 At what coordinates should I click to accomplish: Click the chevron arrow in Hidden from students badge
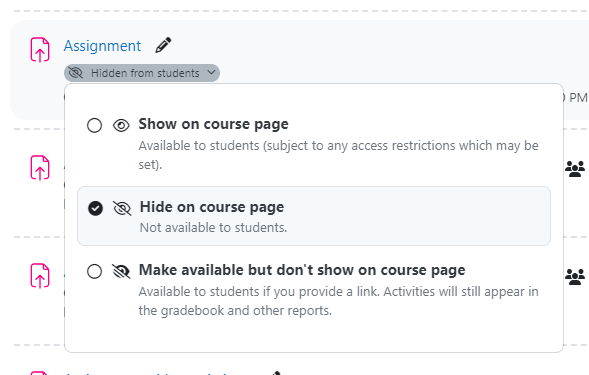211,72
